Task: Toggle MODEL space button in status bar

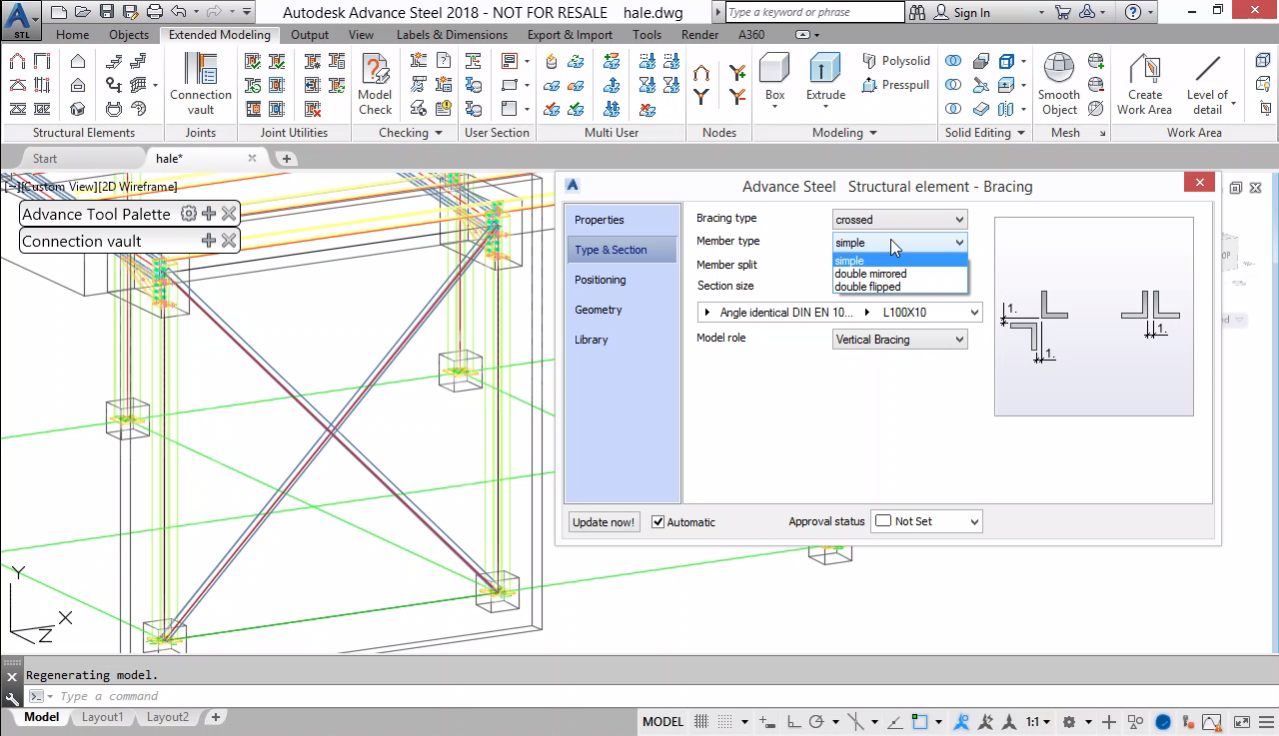Action: tap(663, 721)
